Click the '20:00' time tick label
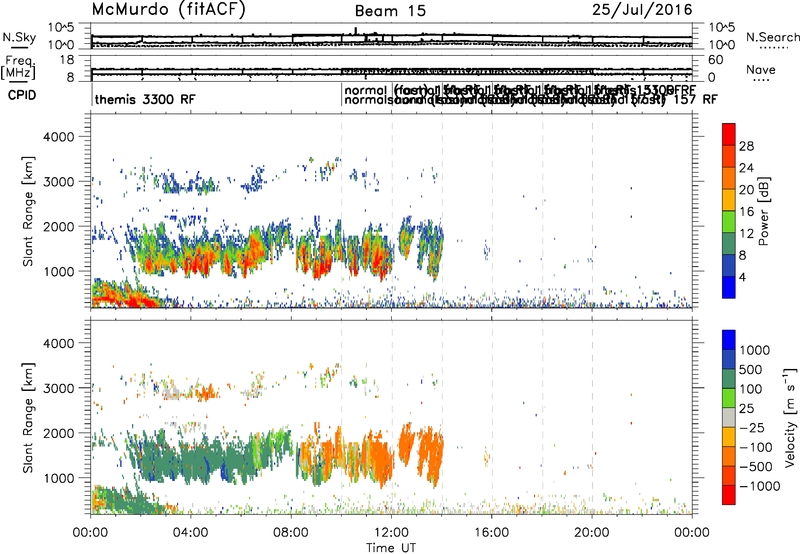 coord(591,533)
